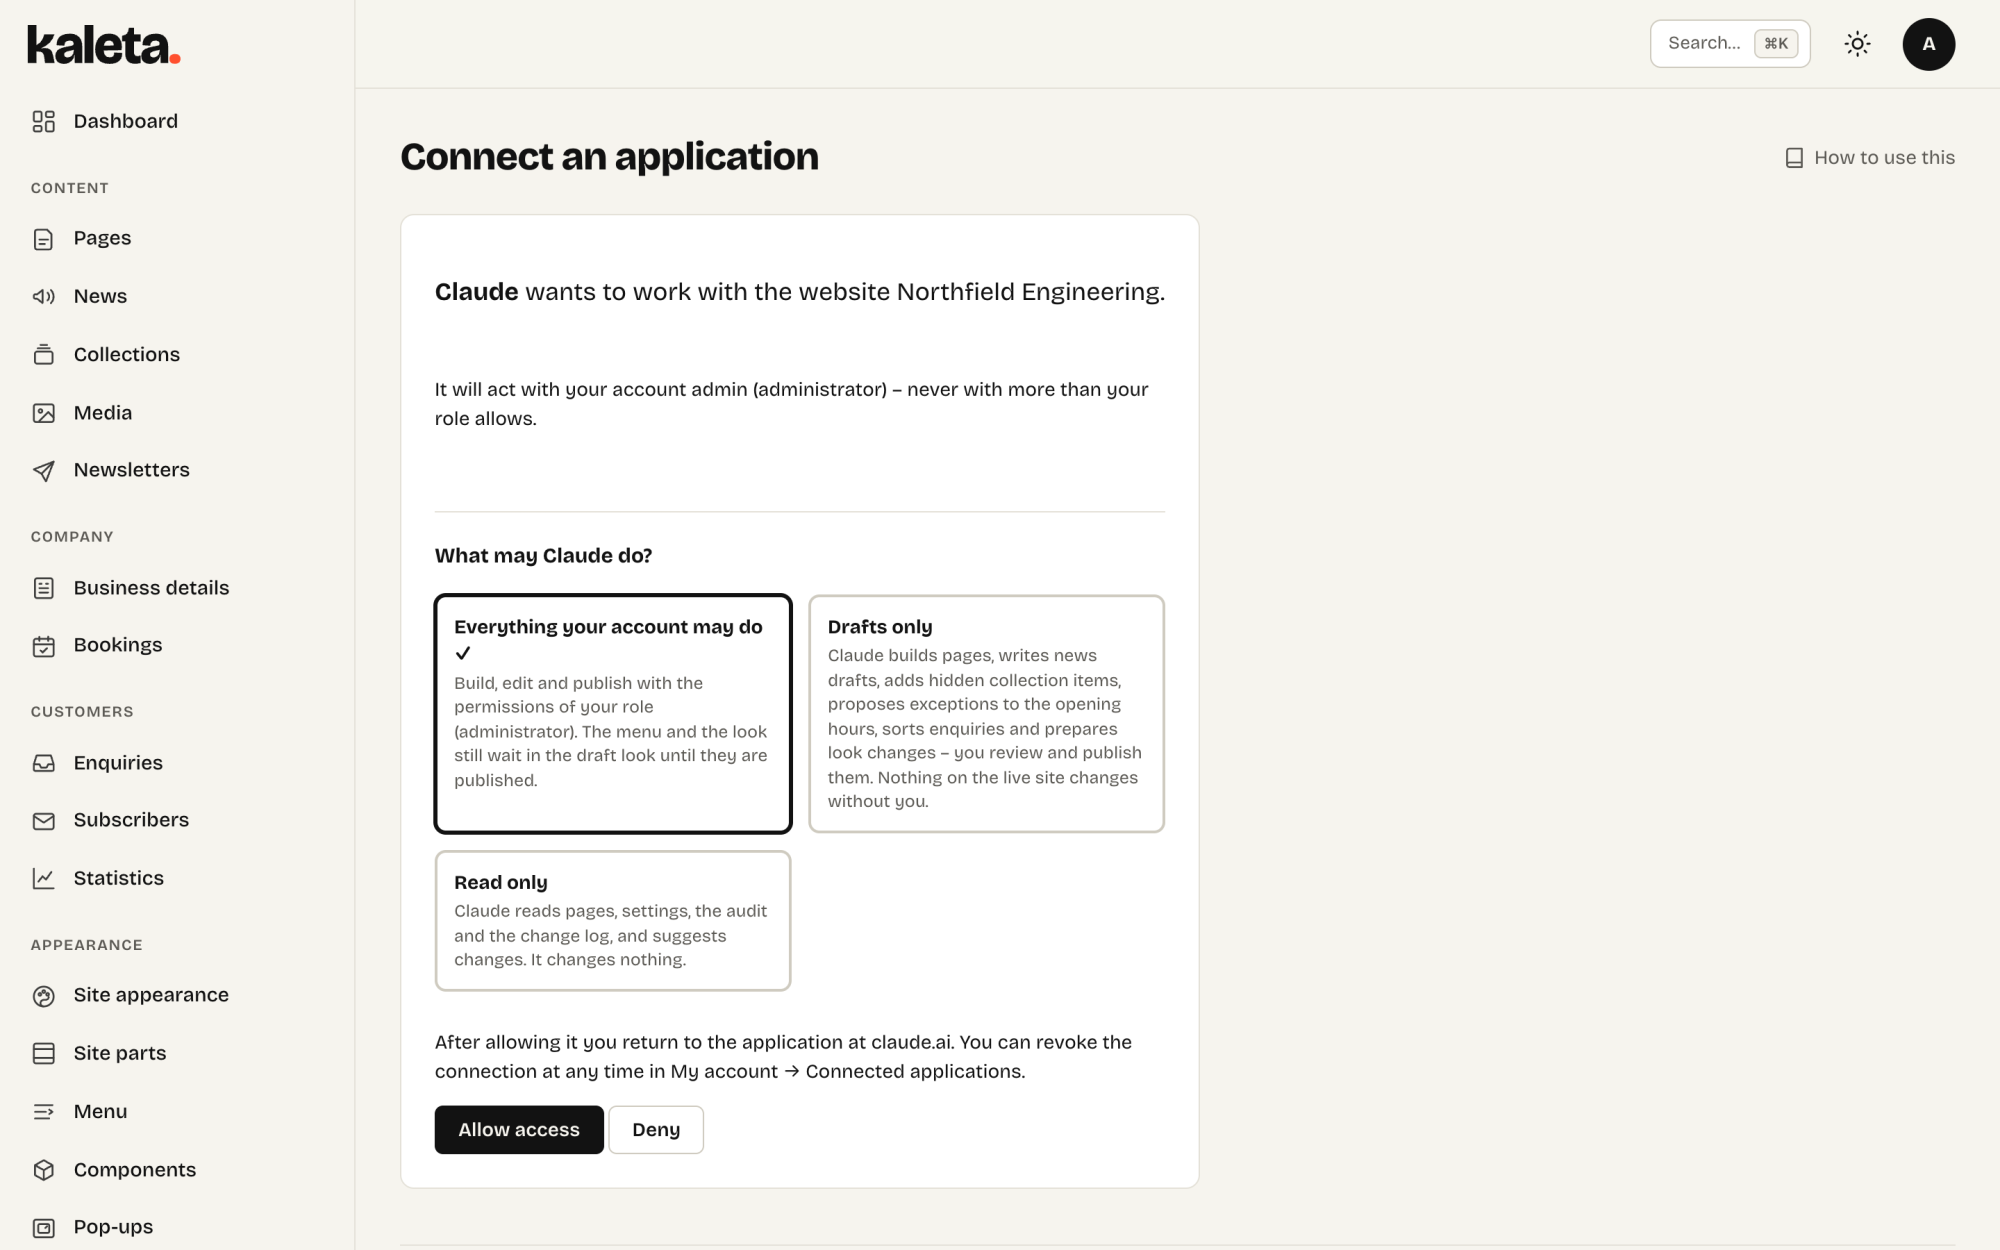Click the 'How to use this' book icon
The height and width of the screenshot is (1250, 2000).
1794,158
